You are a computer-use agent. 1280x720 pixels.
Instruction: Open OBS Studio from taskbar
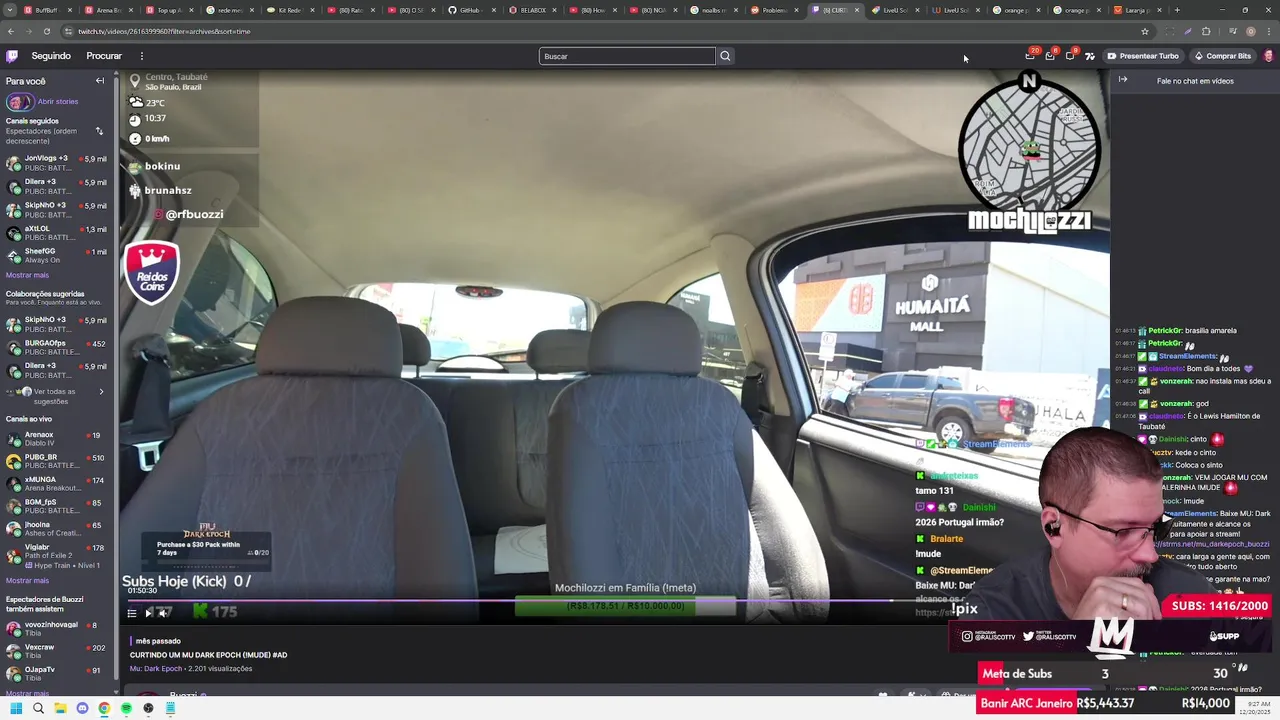tap(148, 708)
